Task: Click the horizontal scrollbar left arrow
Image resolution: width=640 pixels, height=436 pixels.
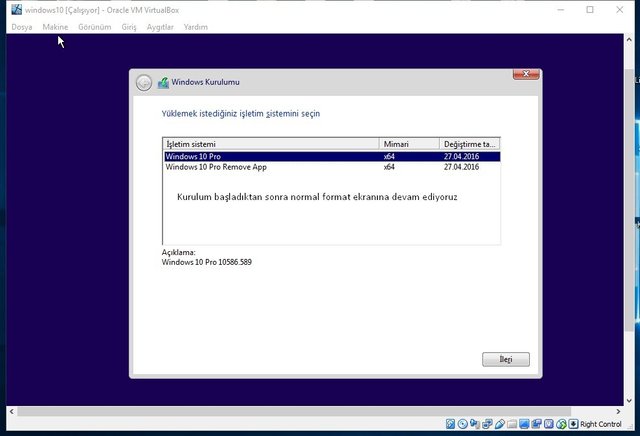Action: (11, 412)
